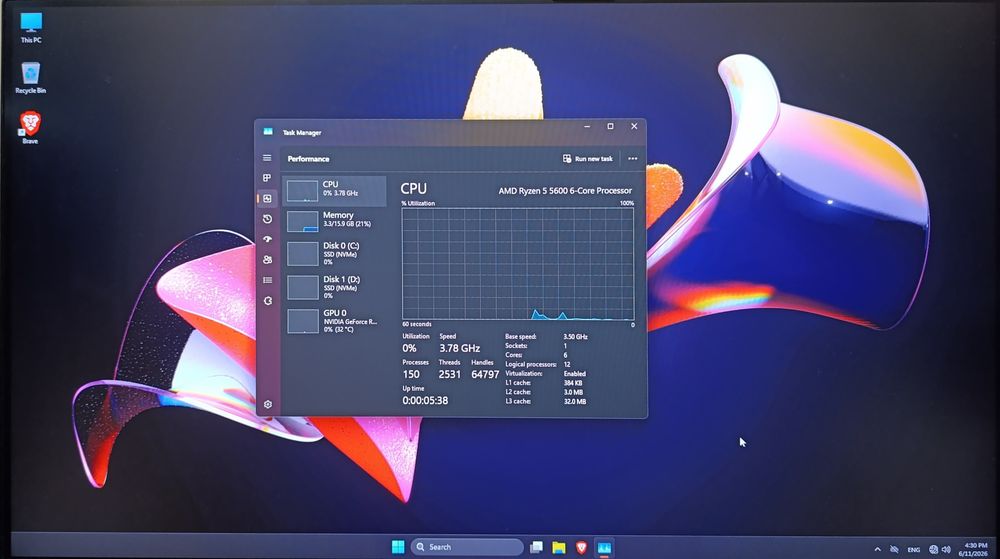Click Run new task button
This screenshot has height=559, width=1000.
tap(587, 159)
